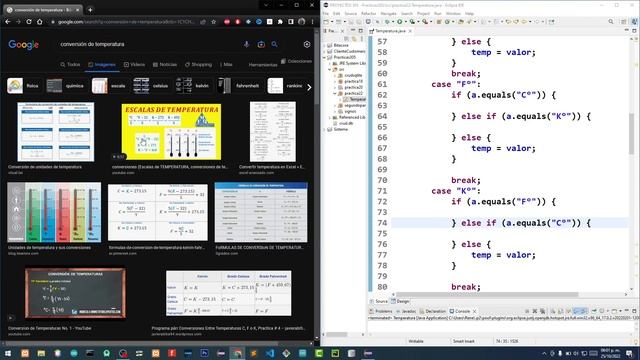Click code line 74 in the editor

coord(510,223)
